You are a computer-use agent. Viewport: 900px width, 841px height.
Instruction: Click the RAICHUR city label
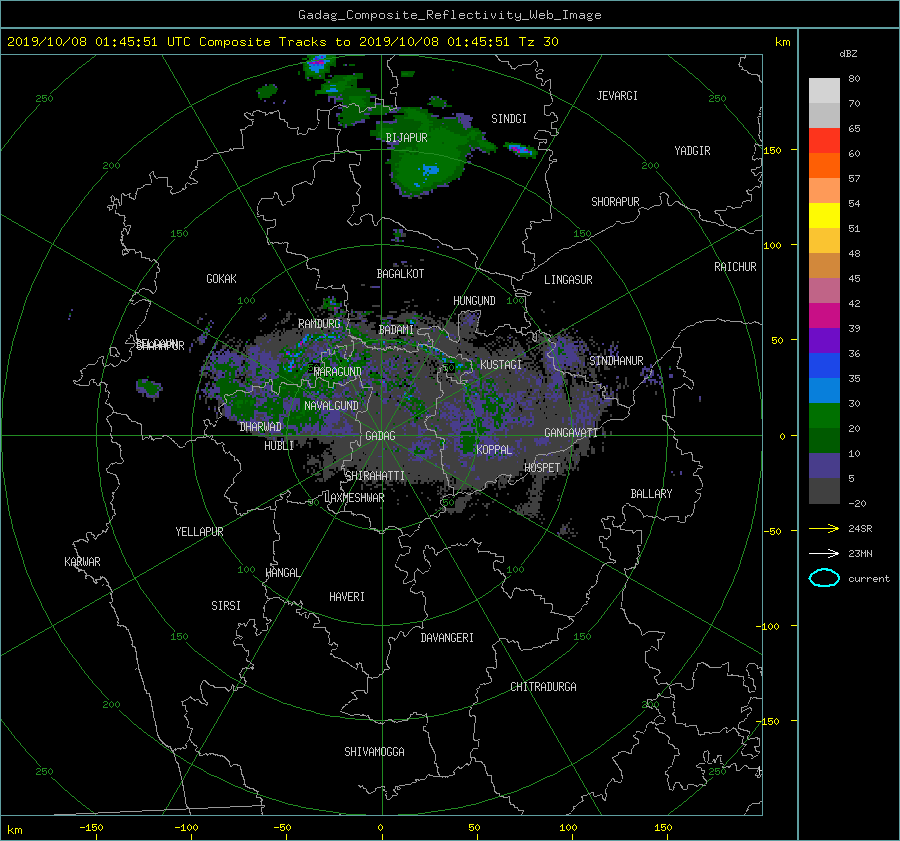tap(735, 267)
